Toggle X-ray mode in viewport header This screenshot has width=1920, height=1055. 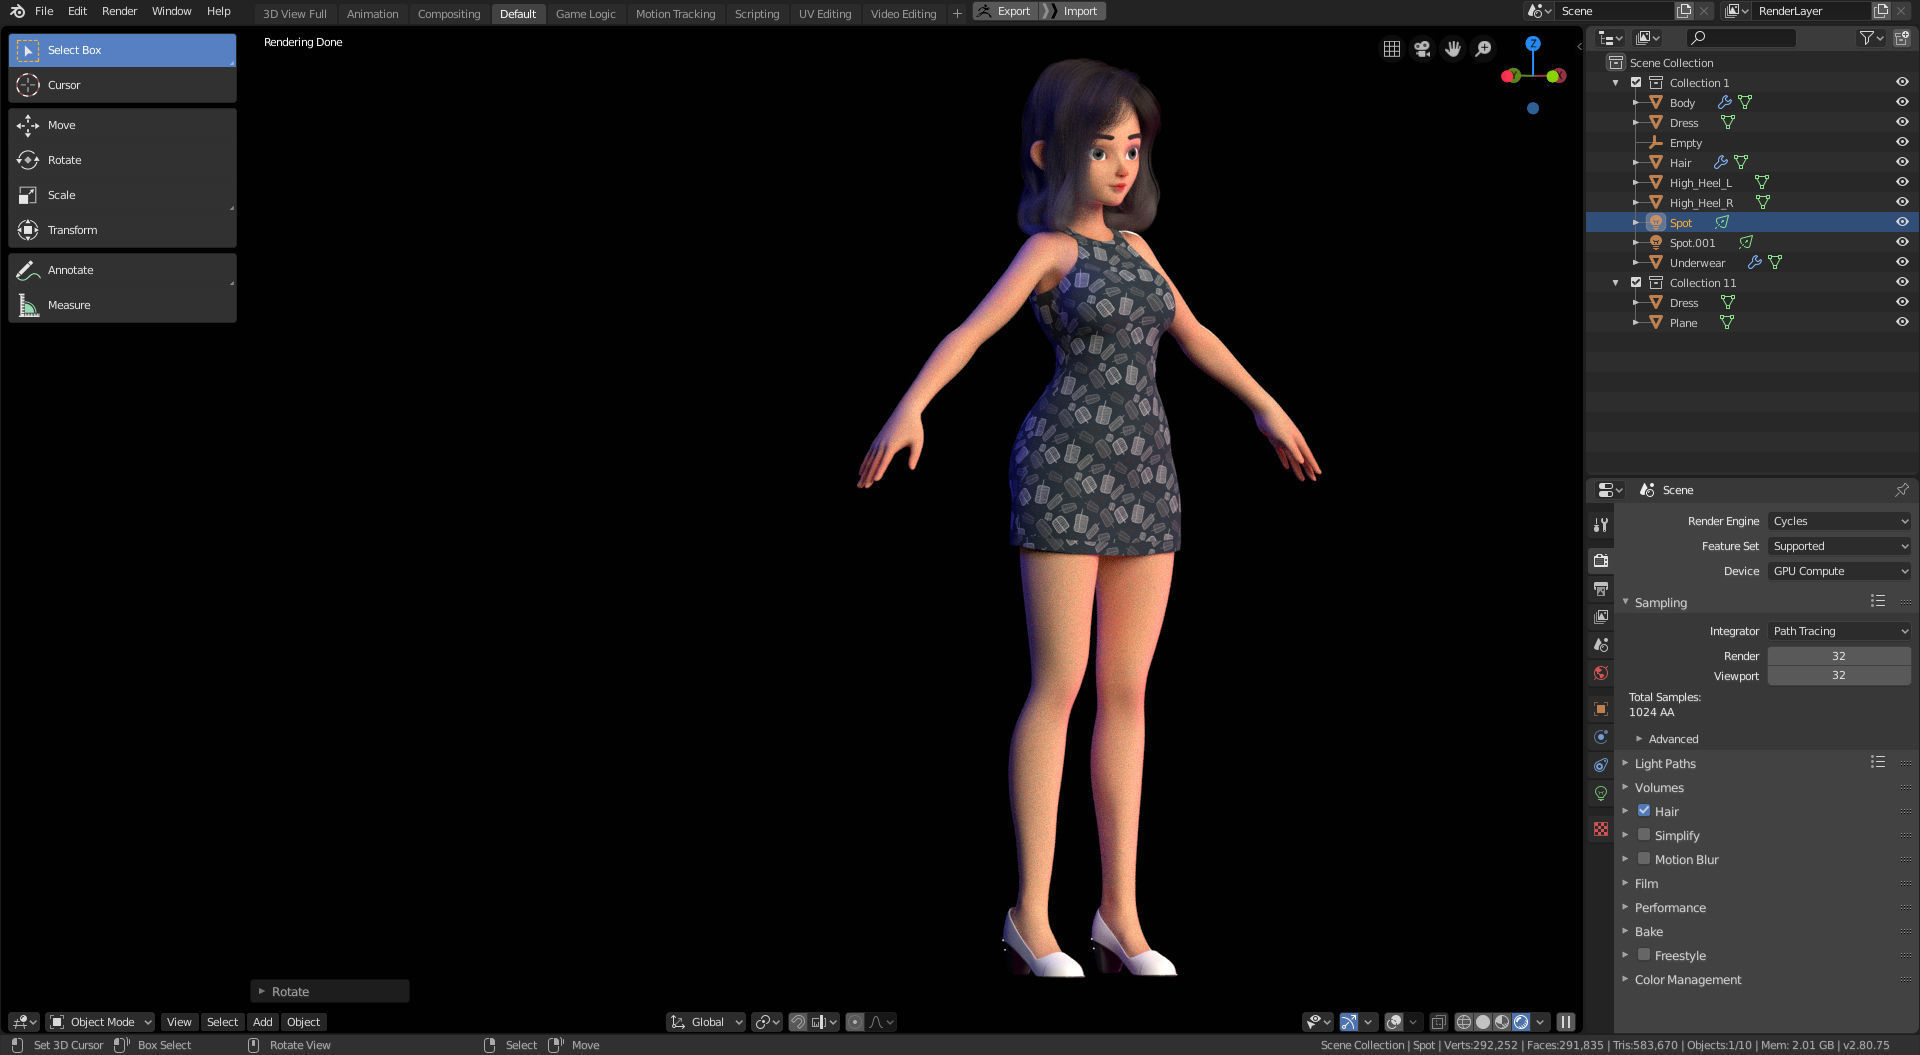(x=1438, y=1022)
